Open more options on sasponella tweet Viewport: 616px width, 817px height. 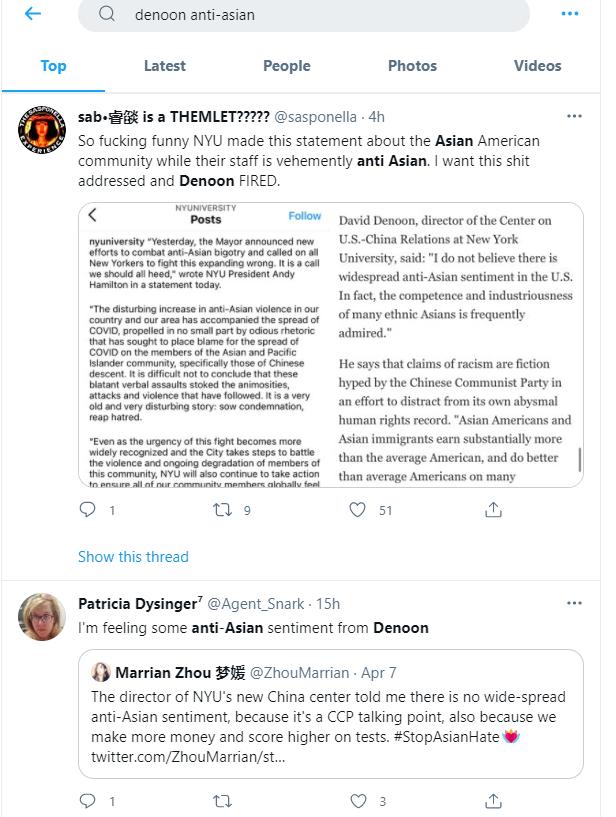coord(574,116)
